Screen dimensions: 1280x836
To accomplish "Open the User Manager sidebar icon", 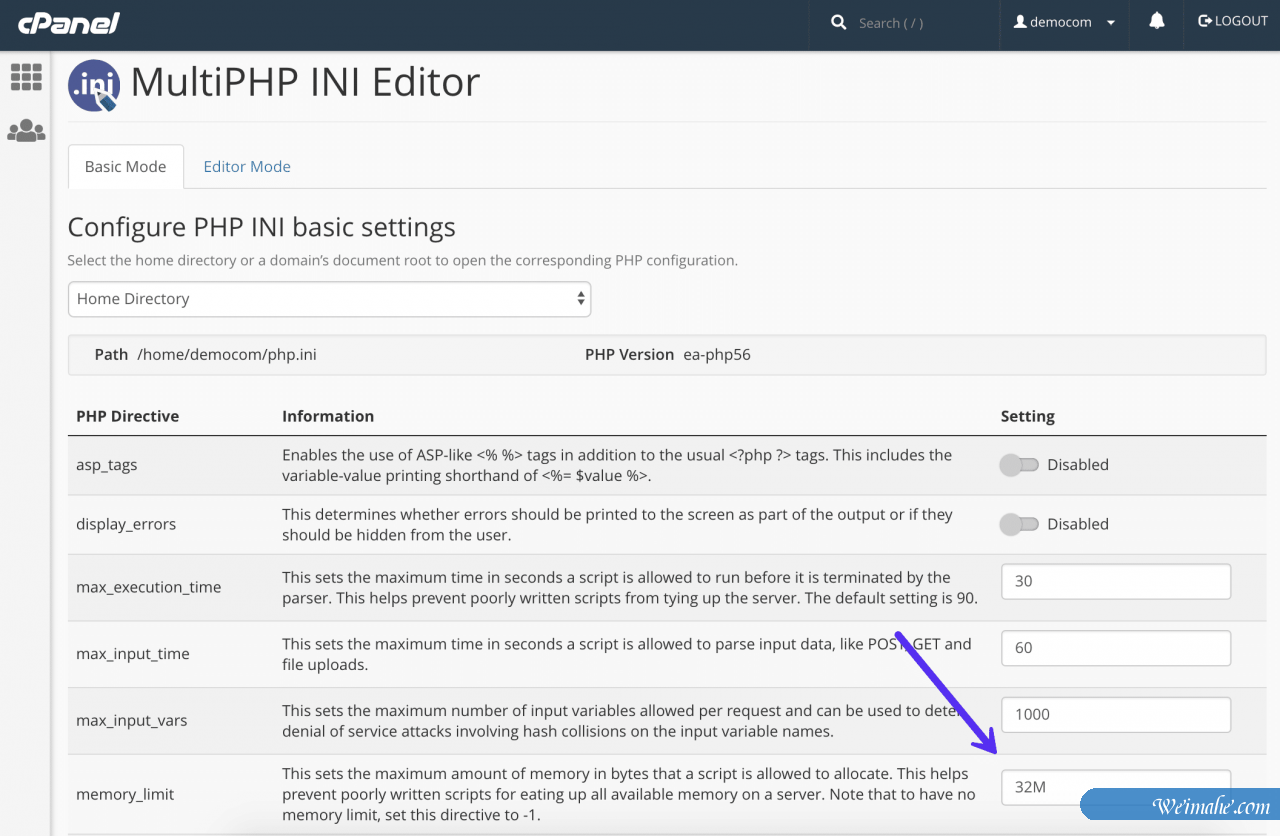I will pyautogui.click(x=26, y=131).
